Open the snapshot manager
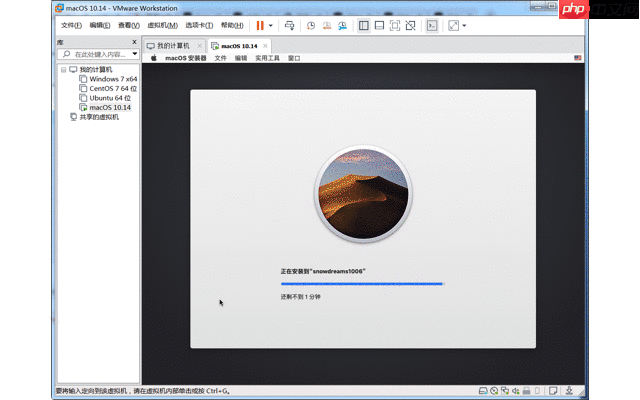The height and width of the screenshot is (400, 640). pyautogui.click(x=342, y=26)
